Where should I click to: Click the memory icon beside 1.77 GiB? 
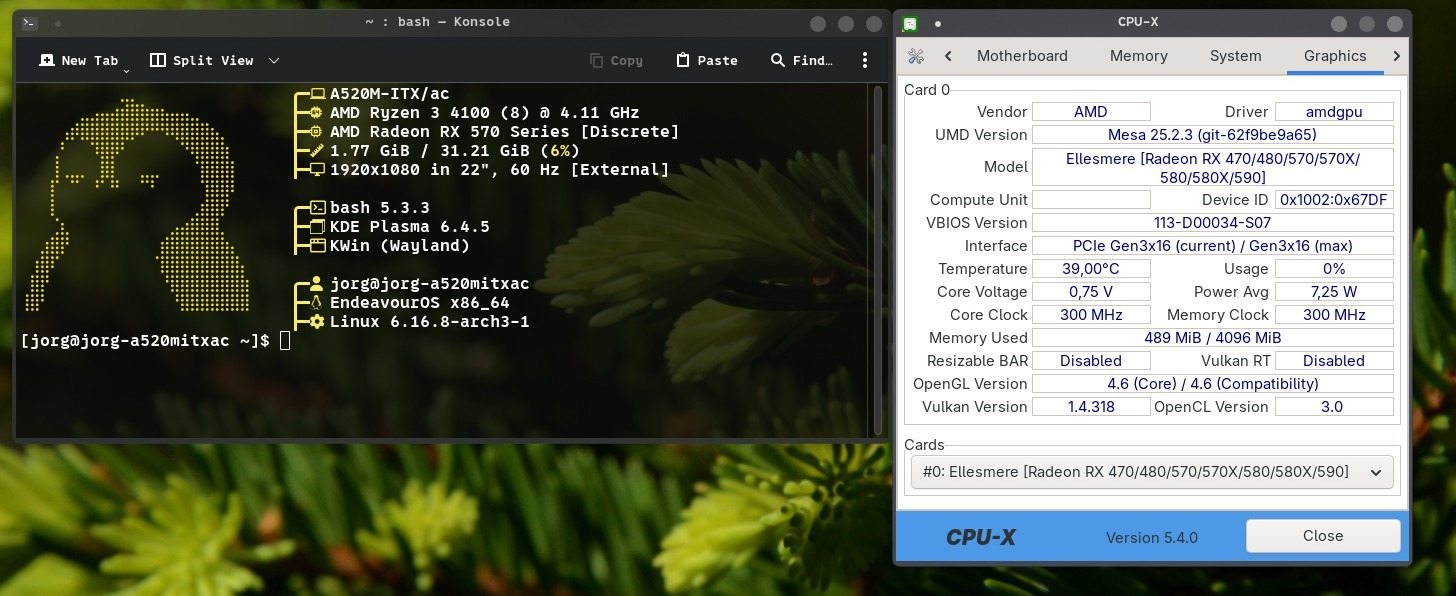tap(317, 151)
